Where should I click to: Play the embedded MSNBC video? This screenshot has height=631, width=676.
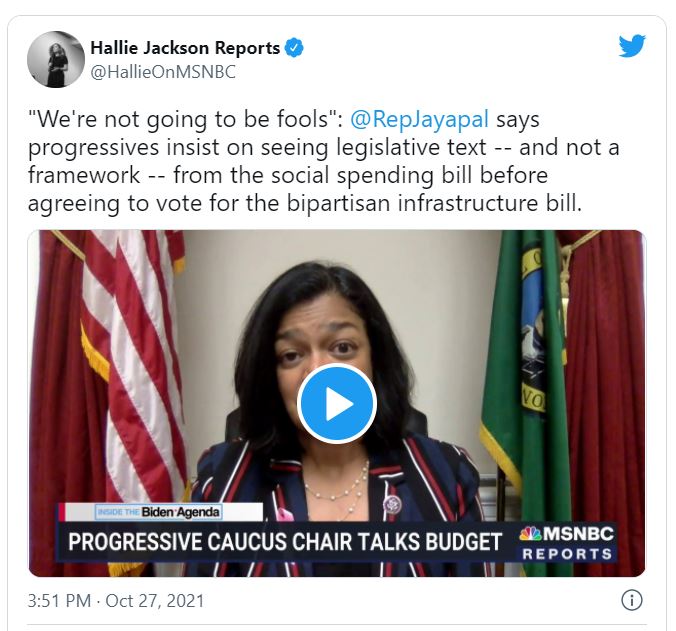click(337, 403)
